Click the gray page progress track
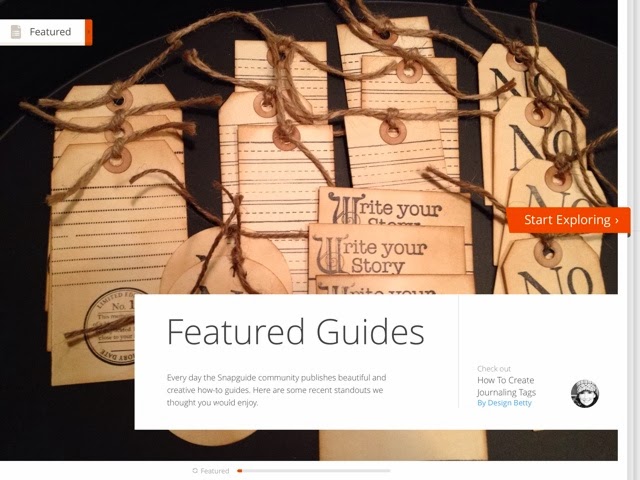Screen dimensions: 640x480 314,471
